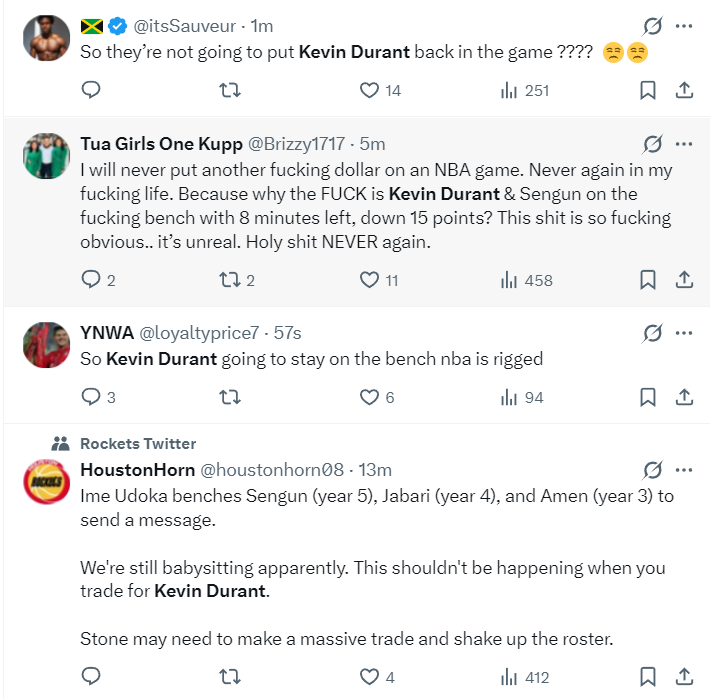Reply to itsSauveur's Kevin Durant tweet
710x699 pixels.
pyautogui.click(x=91, y=91)
